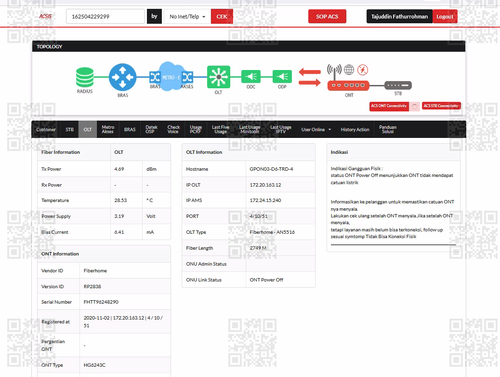500x377 pixels.
Task: Click the globe internet icon above ONT
Action: click(349, 70)
